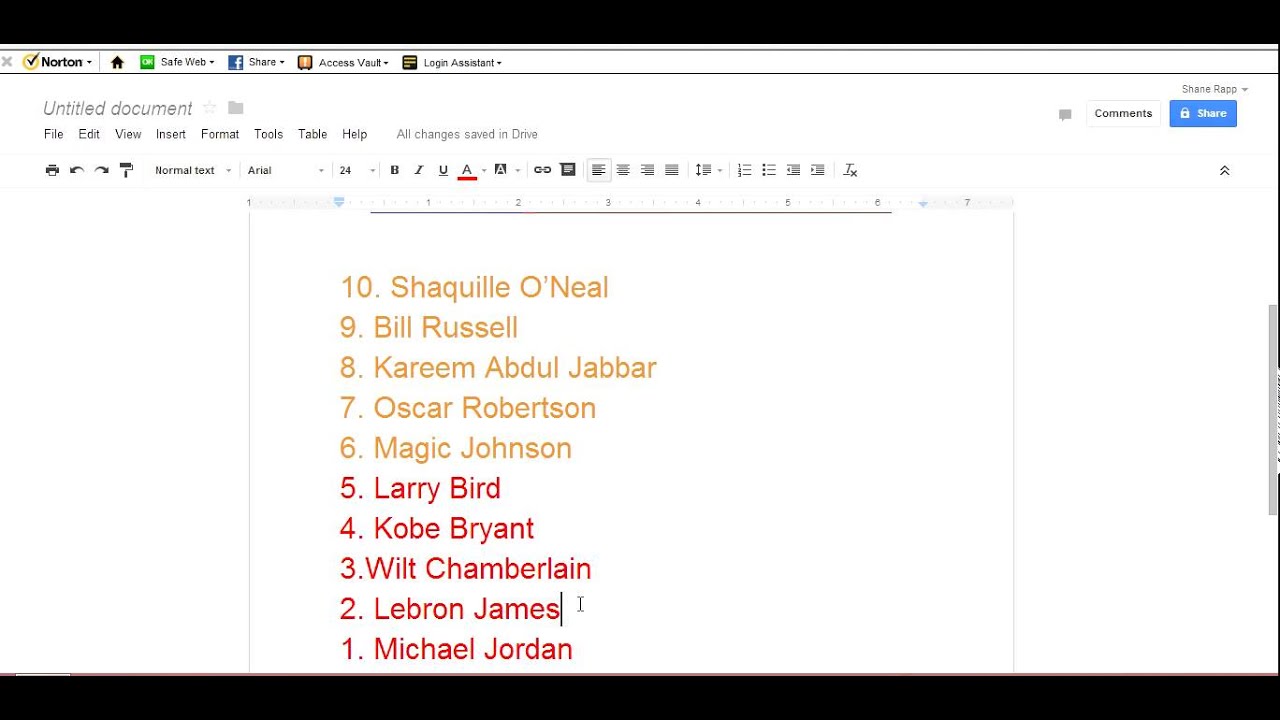Click the line 5. Larry Bird
Screen dimensions: 1280x720
[420, 488]
